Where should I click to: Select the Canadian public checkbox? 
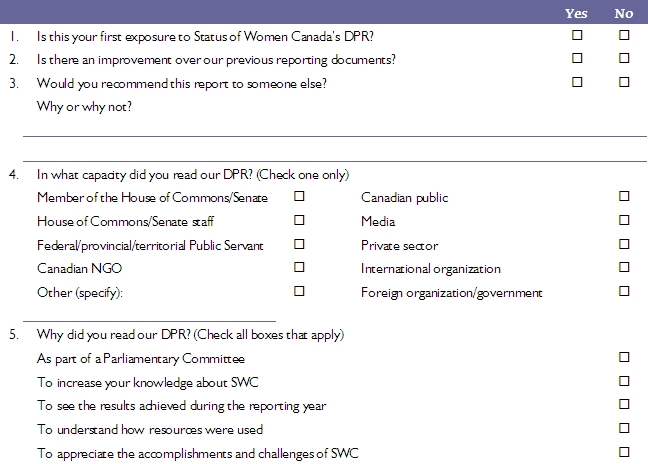[624, 196]
